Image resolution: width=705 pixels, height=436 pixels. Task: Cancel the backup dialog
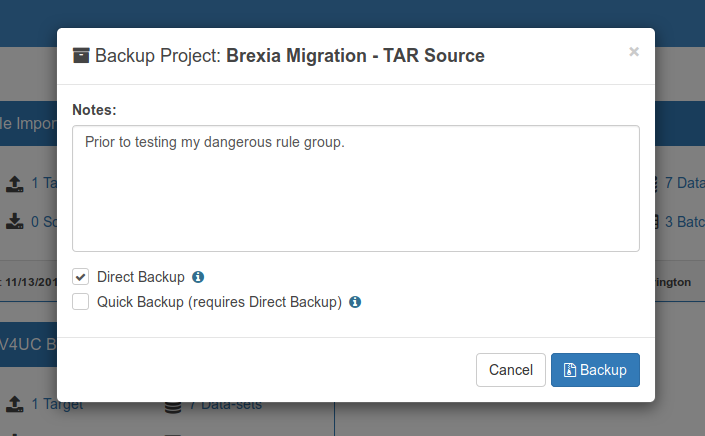[511, 370]
